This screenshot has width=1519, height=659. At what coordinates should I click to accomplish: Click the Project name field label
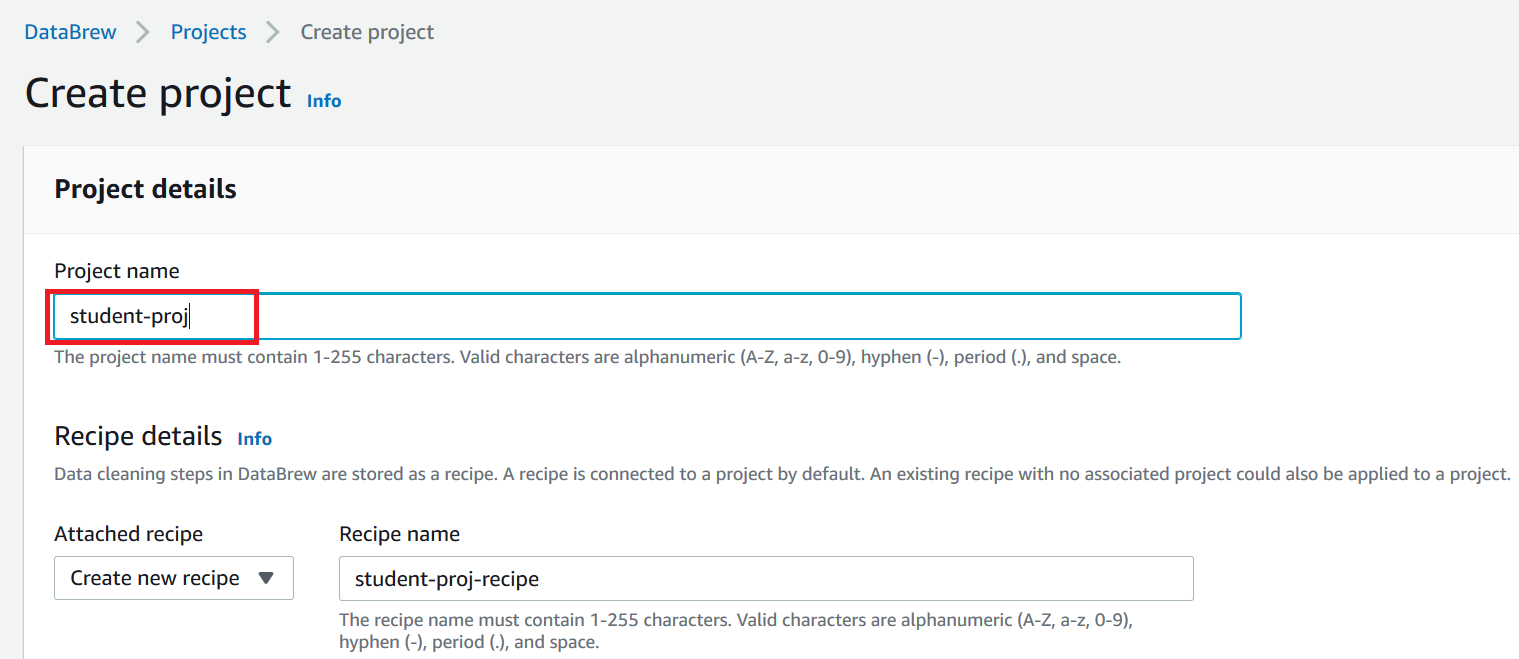(117, 271)
